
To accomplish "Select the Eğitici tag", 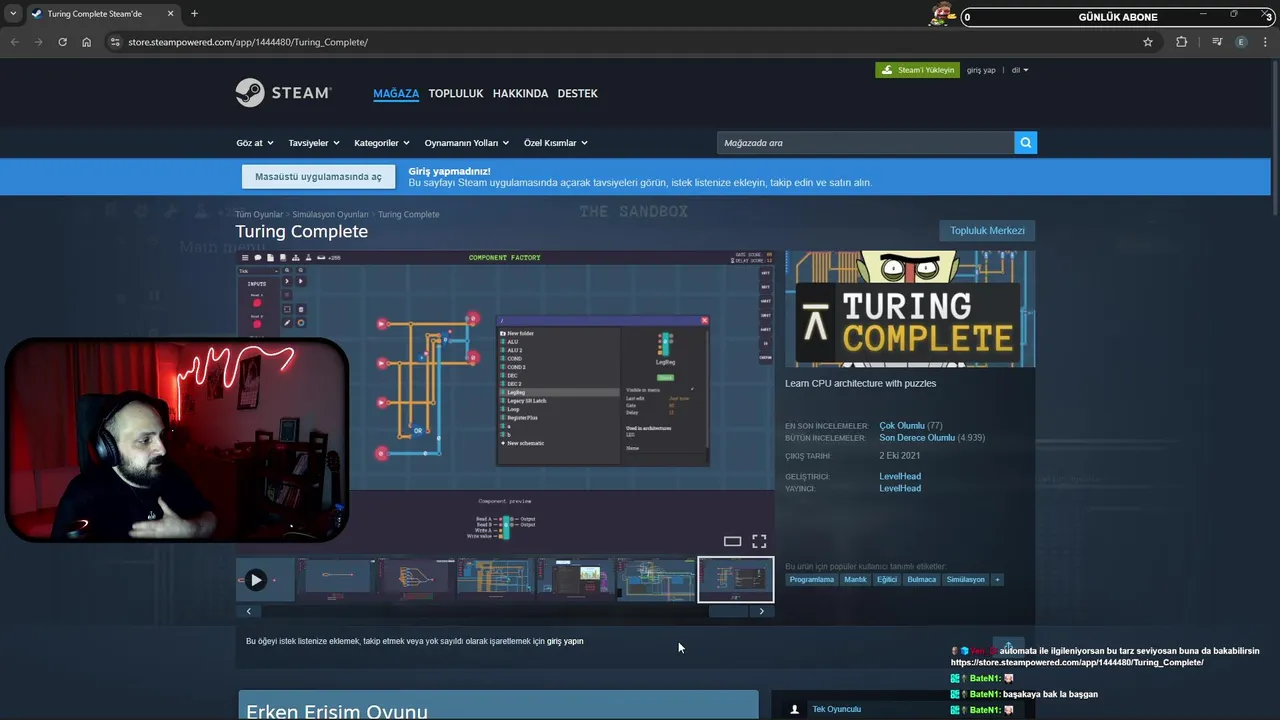I will click(887, 580).
